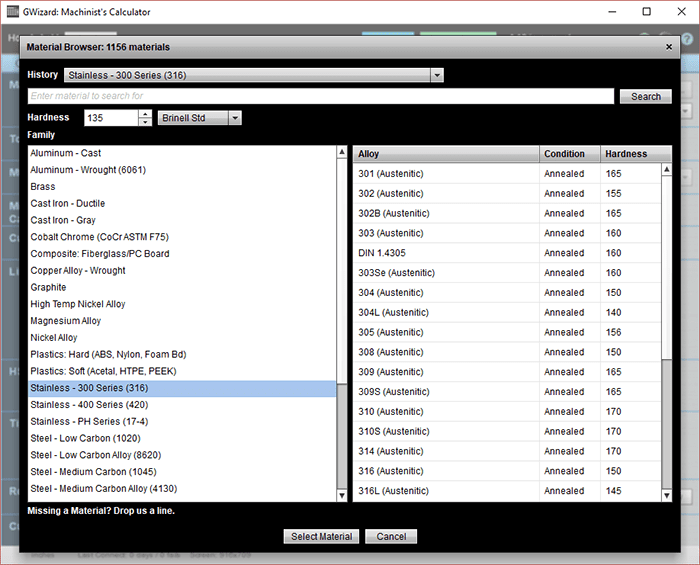Screen dimensions: 700x565
Task: Open the Brinell Std hardness scale dropdown
Action: [235, 118]
